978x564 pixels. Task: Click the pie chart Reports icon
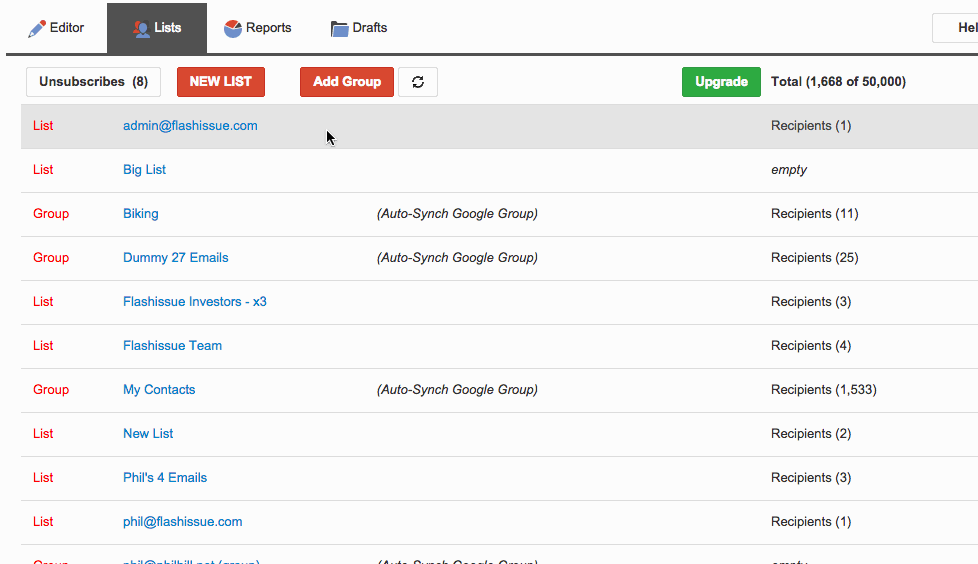233,29
